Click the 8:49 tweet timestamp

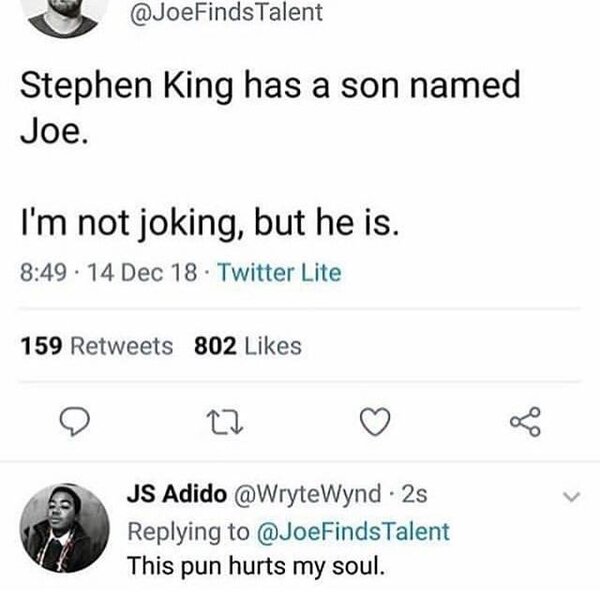click(42, 272)
